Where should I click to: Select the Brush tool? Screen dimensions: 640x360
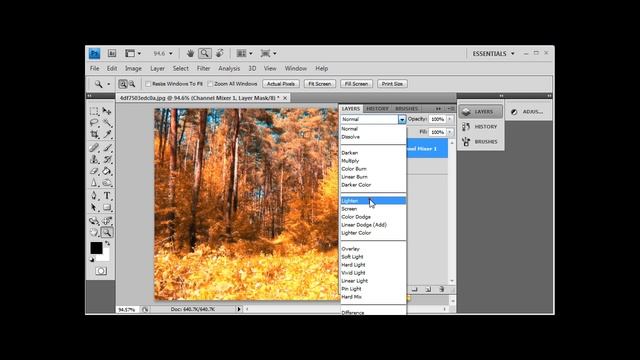107,148
